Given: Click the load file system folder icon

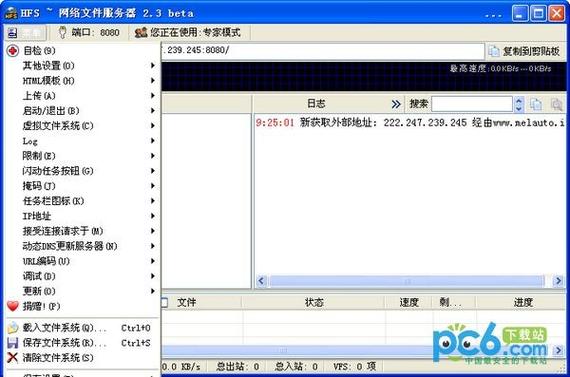Looking at the screenshot, I should point(13,328).
